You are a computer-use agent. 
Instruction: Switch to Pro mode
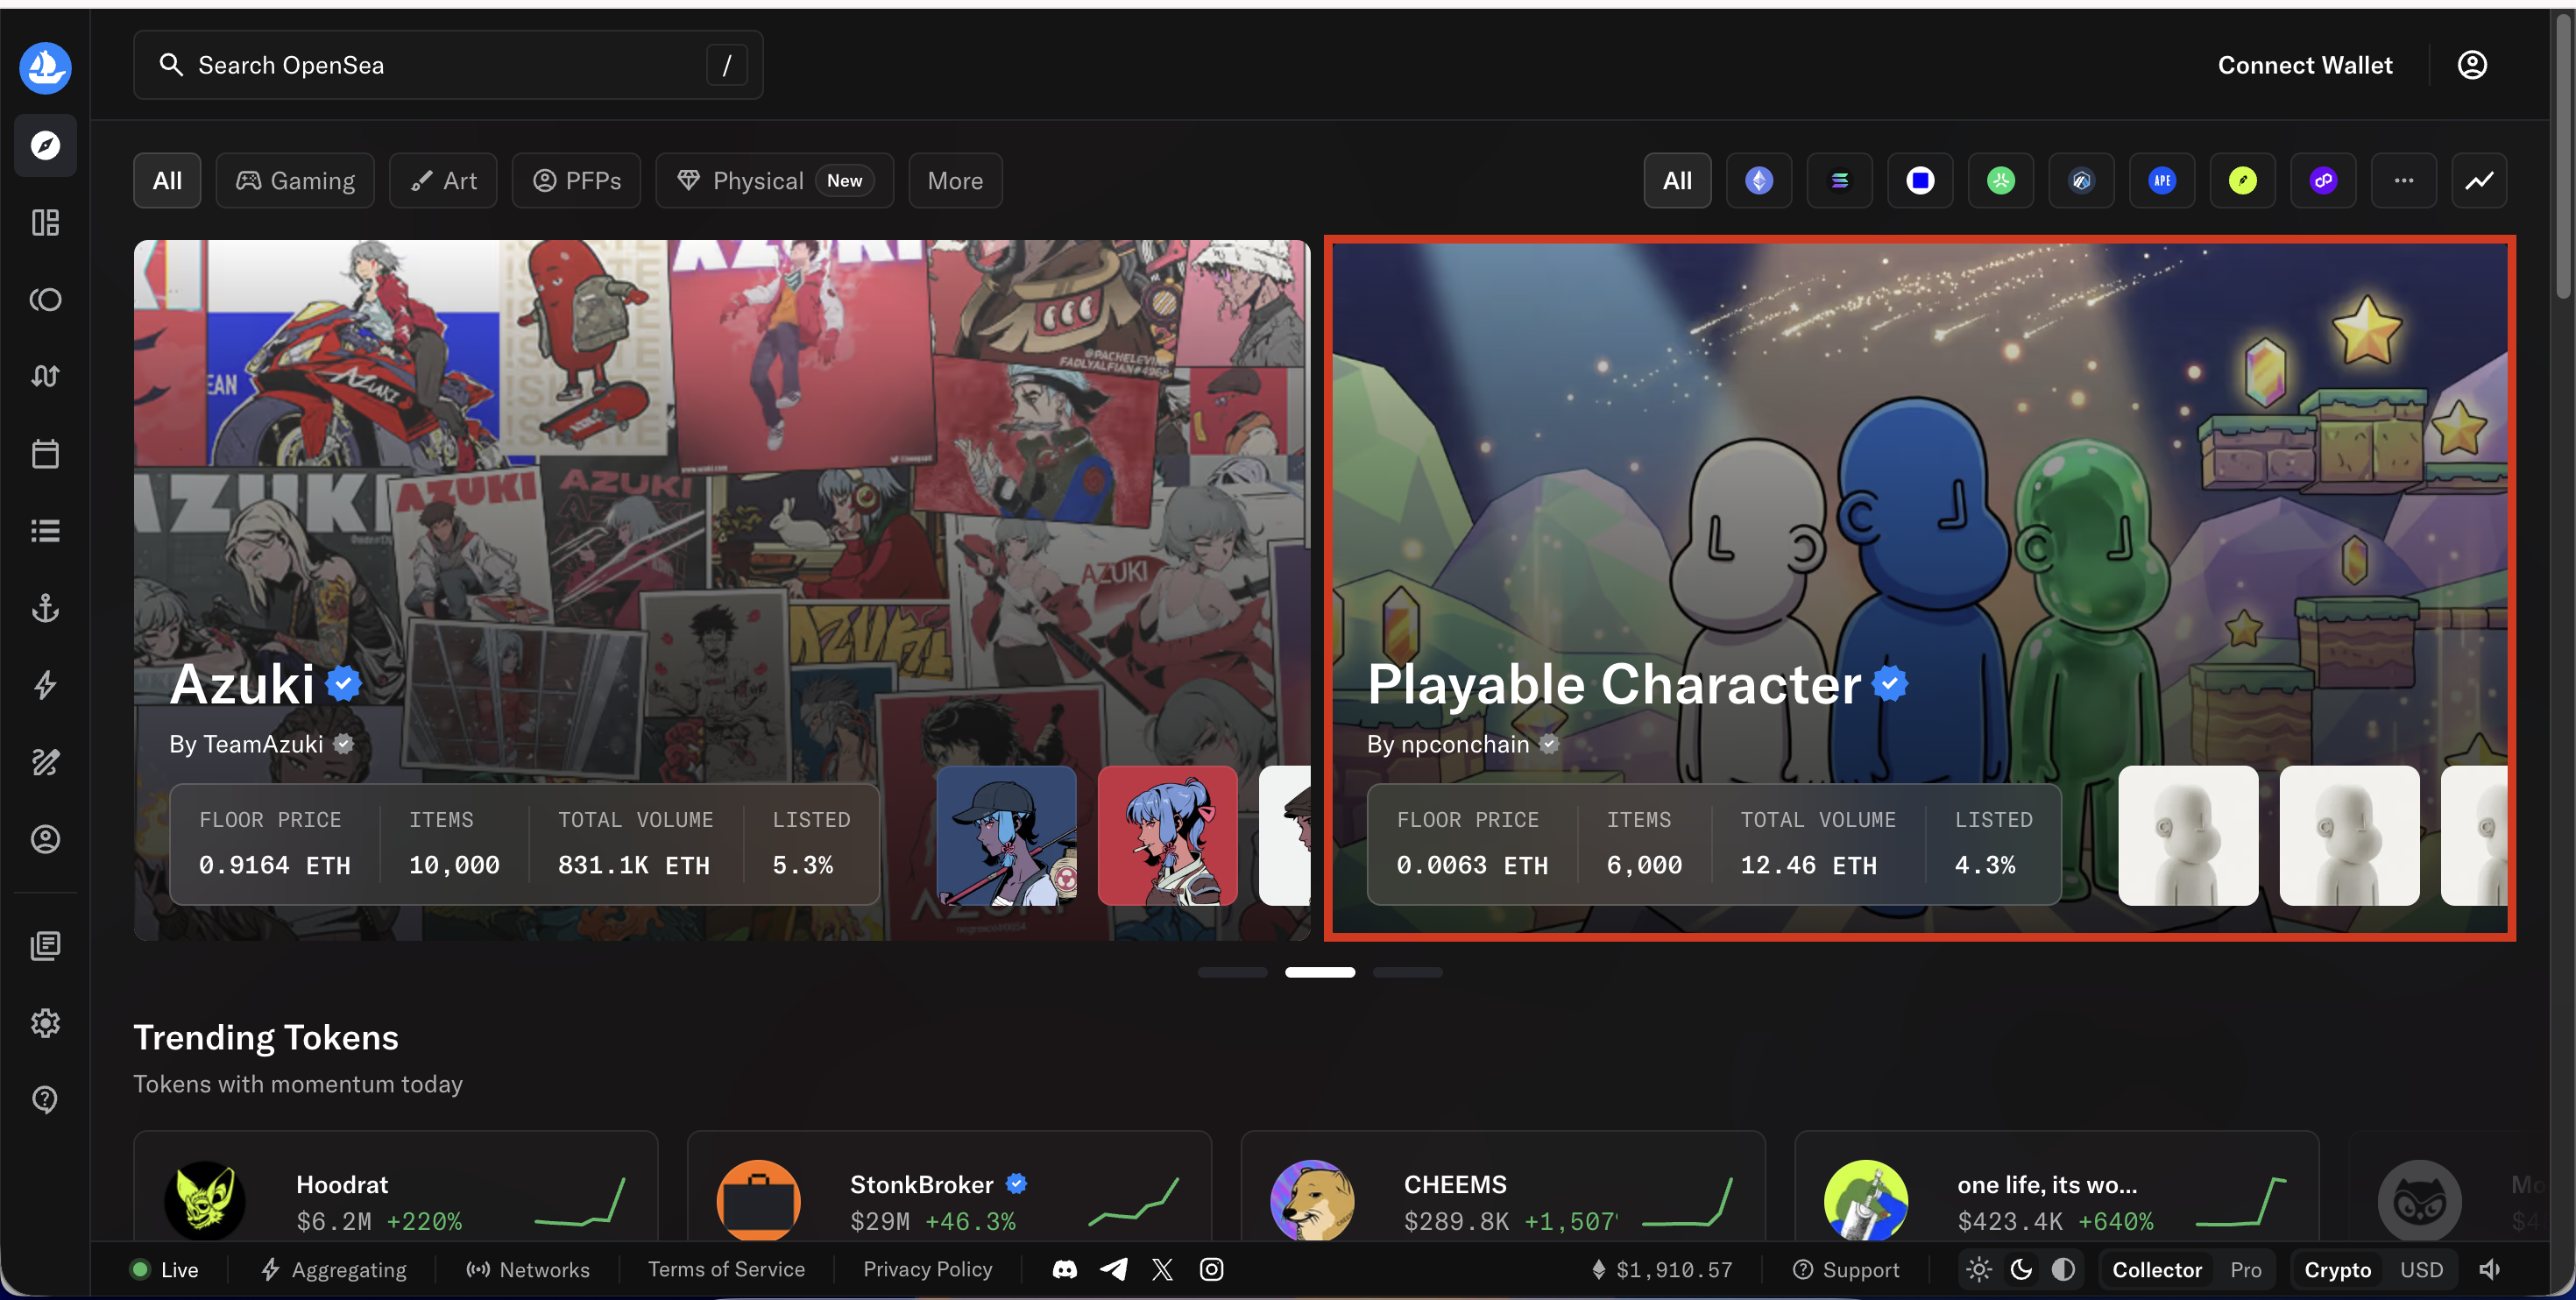[x=2246, y=1269]
